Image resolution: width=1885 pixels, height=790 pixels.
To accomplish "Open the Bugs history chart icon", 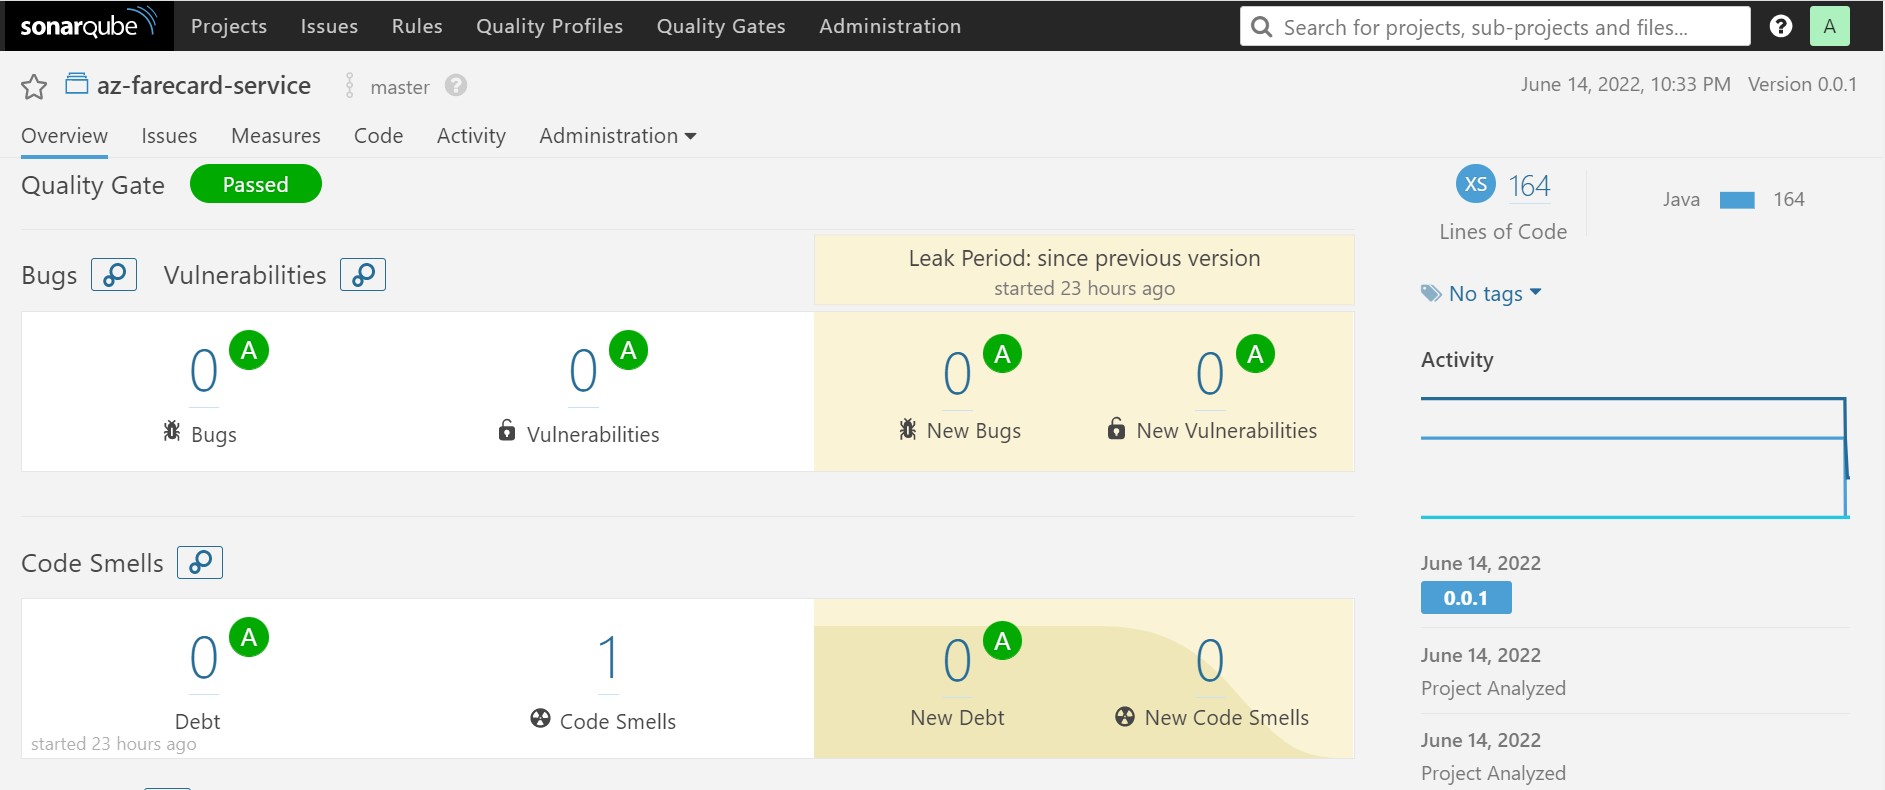I will (114, 274).
